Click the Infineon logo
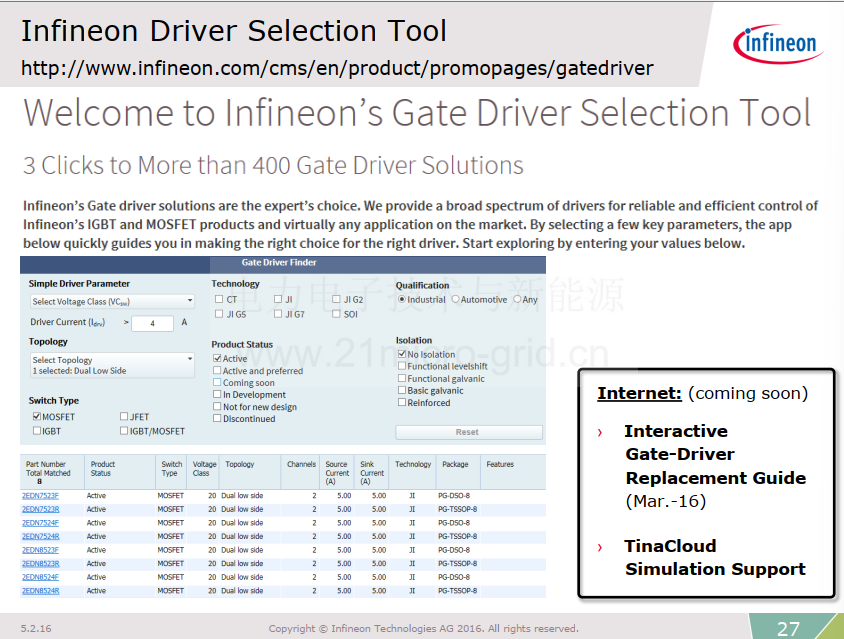Viewport: 844px width, 639px height. coord(778,43)
